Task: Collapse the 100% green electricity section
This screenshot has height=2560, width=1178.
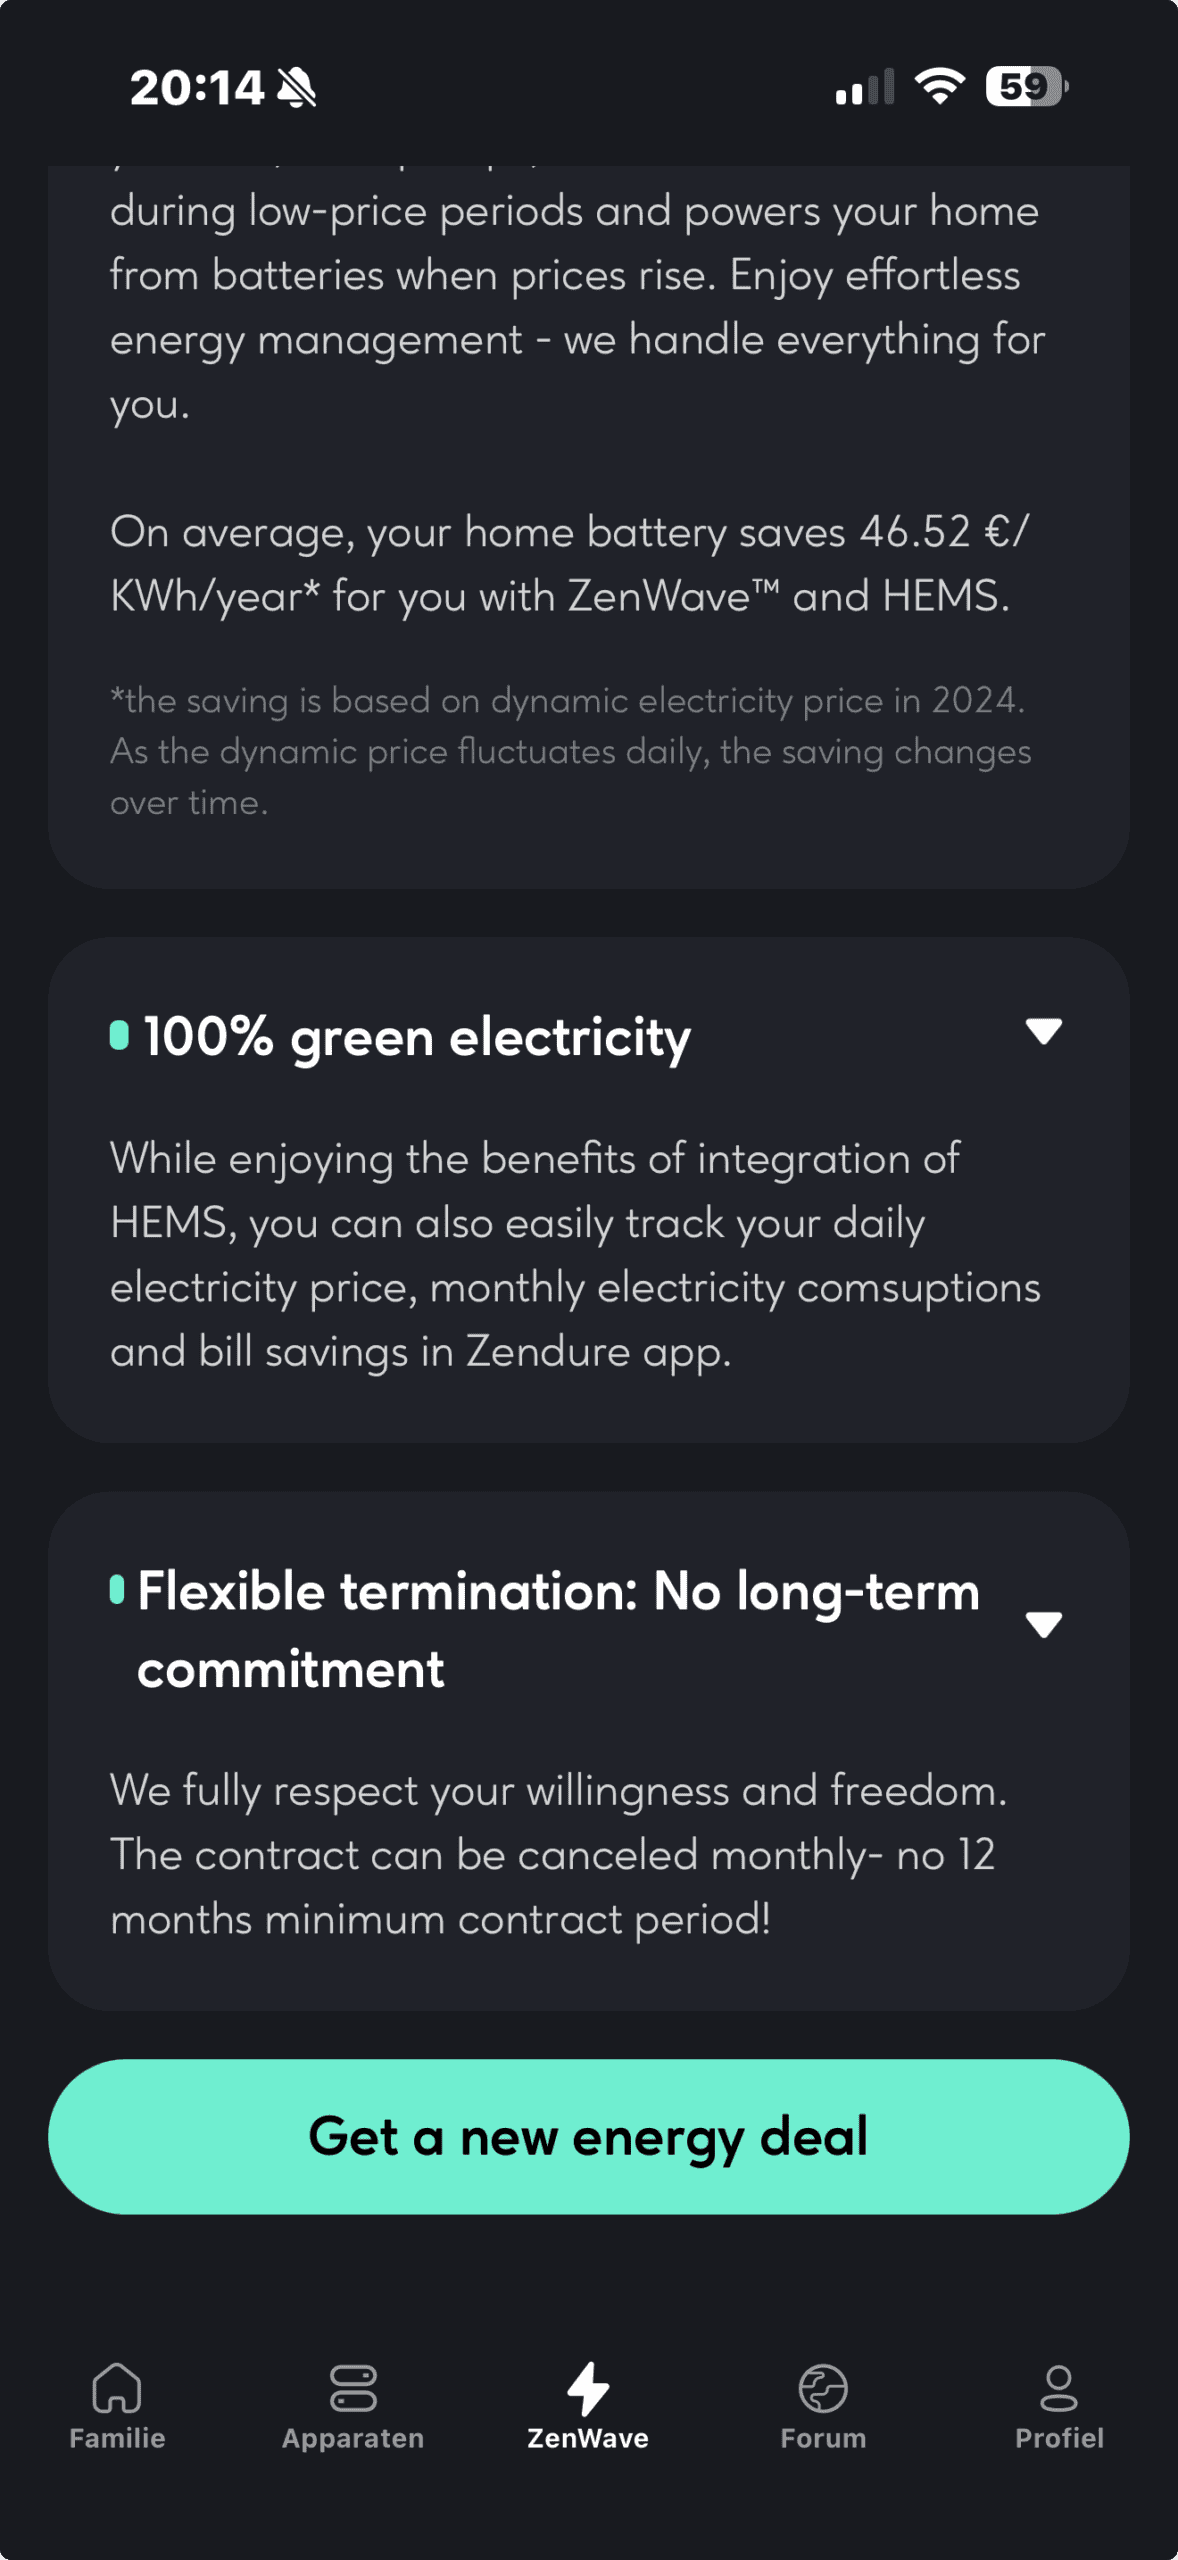Action: click(x=1043, y=1031)
